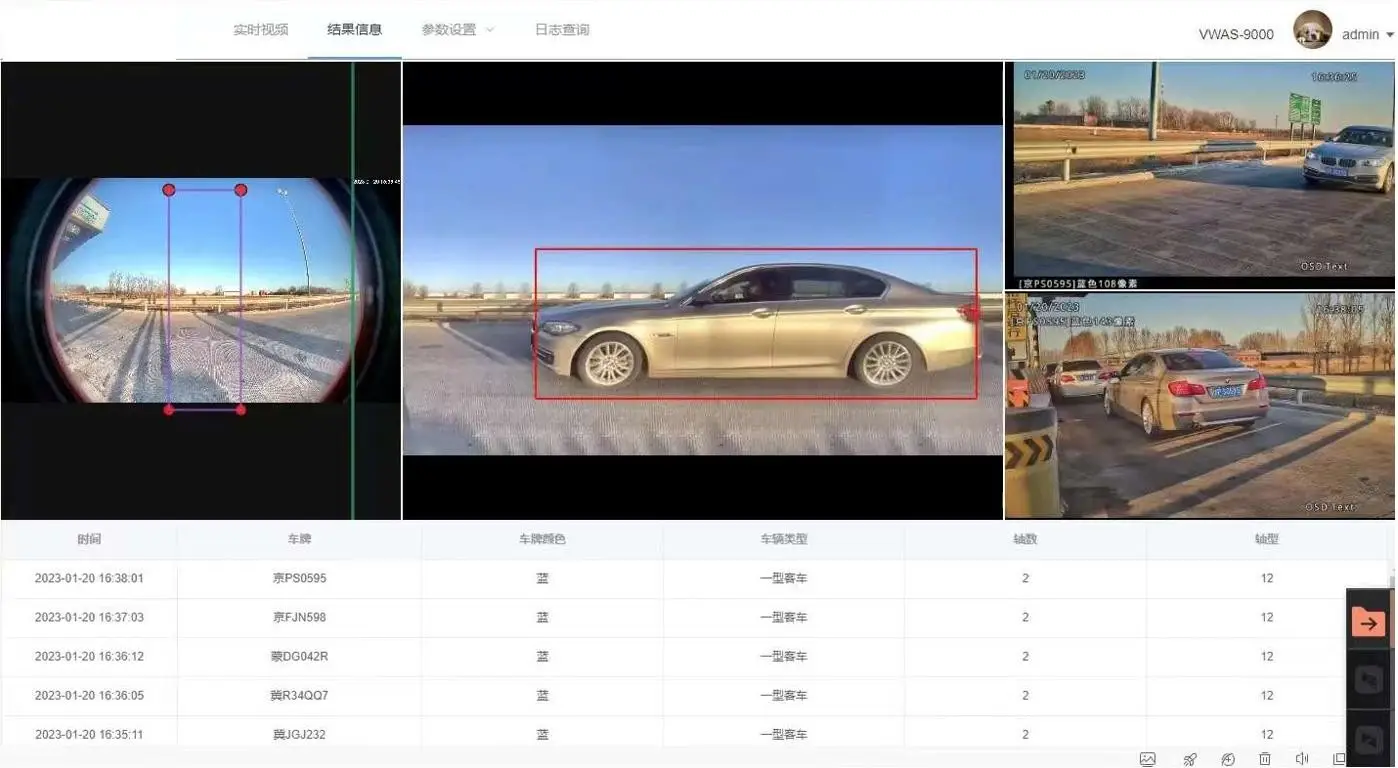The height and width of the screenshot is (768, 1398).
Task: Click the circular plus icon in bottom toolbar
Action: coord(1228,759)
